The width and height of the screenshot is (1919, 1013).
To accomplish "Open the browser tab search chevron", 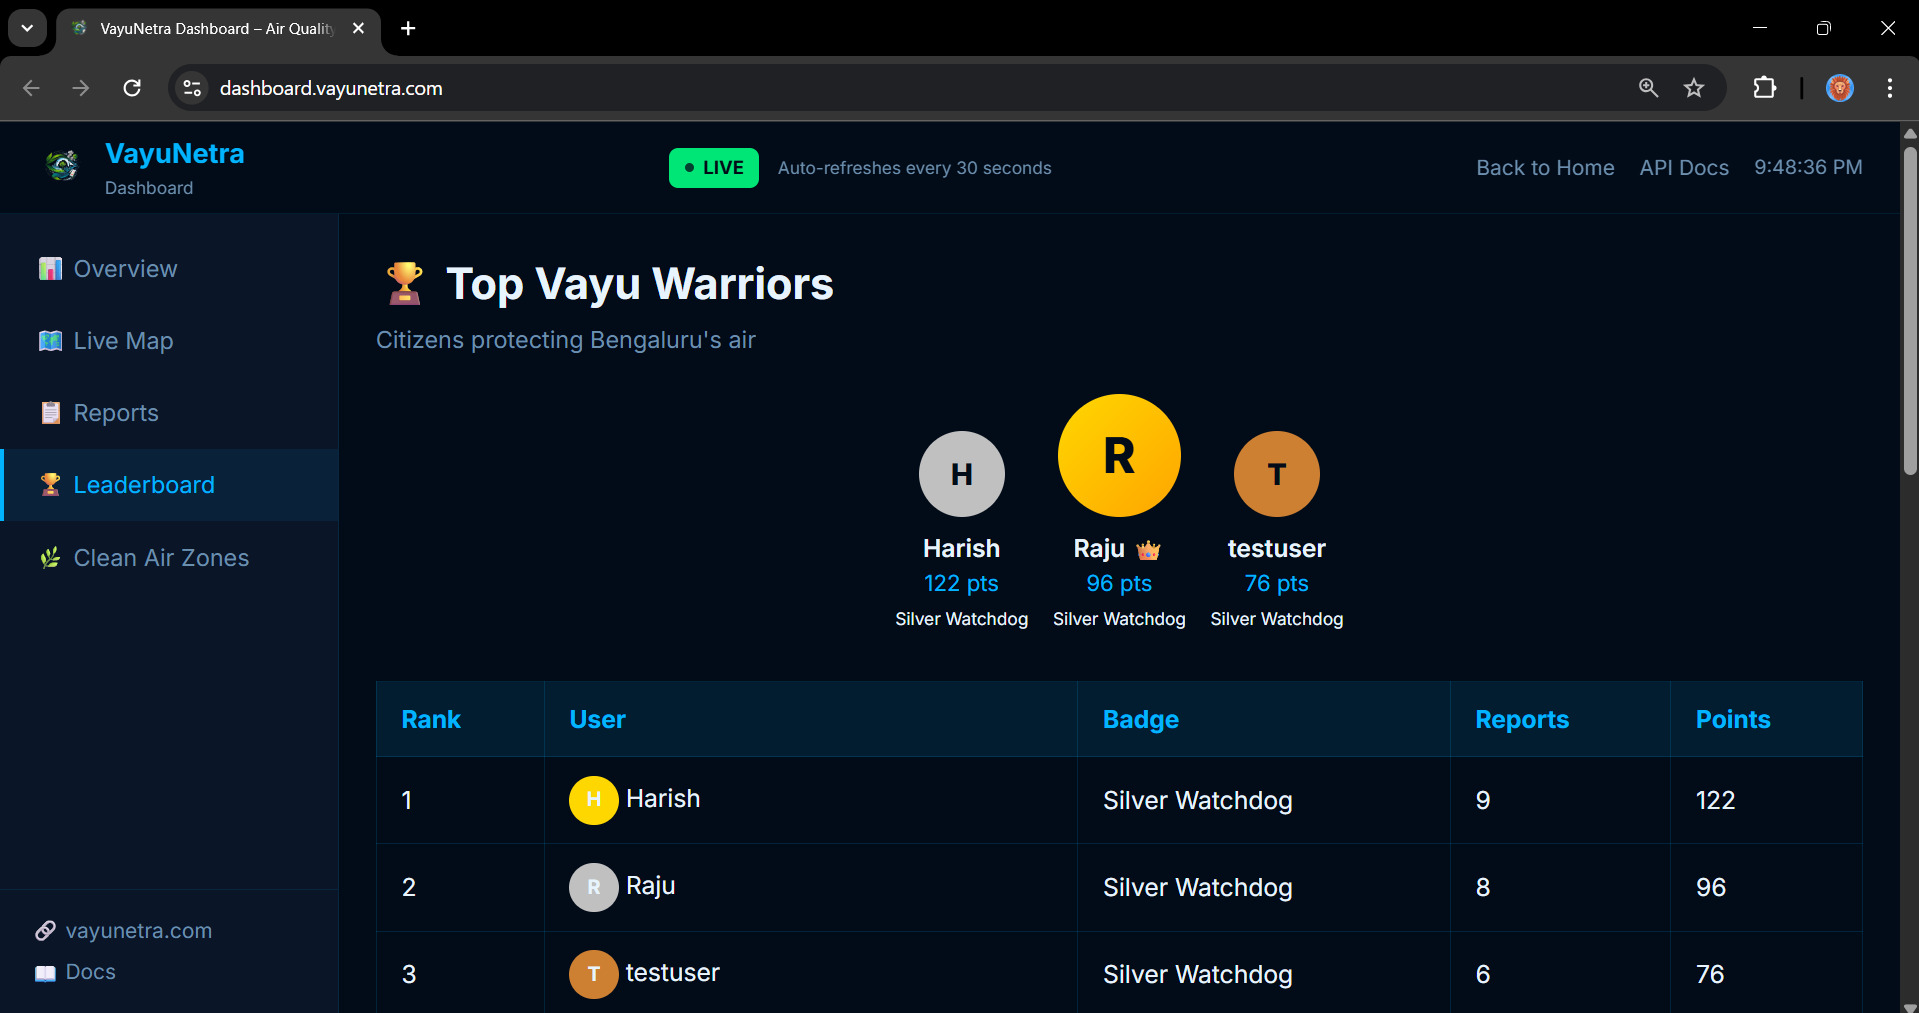I will [x=27, y=28].
